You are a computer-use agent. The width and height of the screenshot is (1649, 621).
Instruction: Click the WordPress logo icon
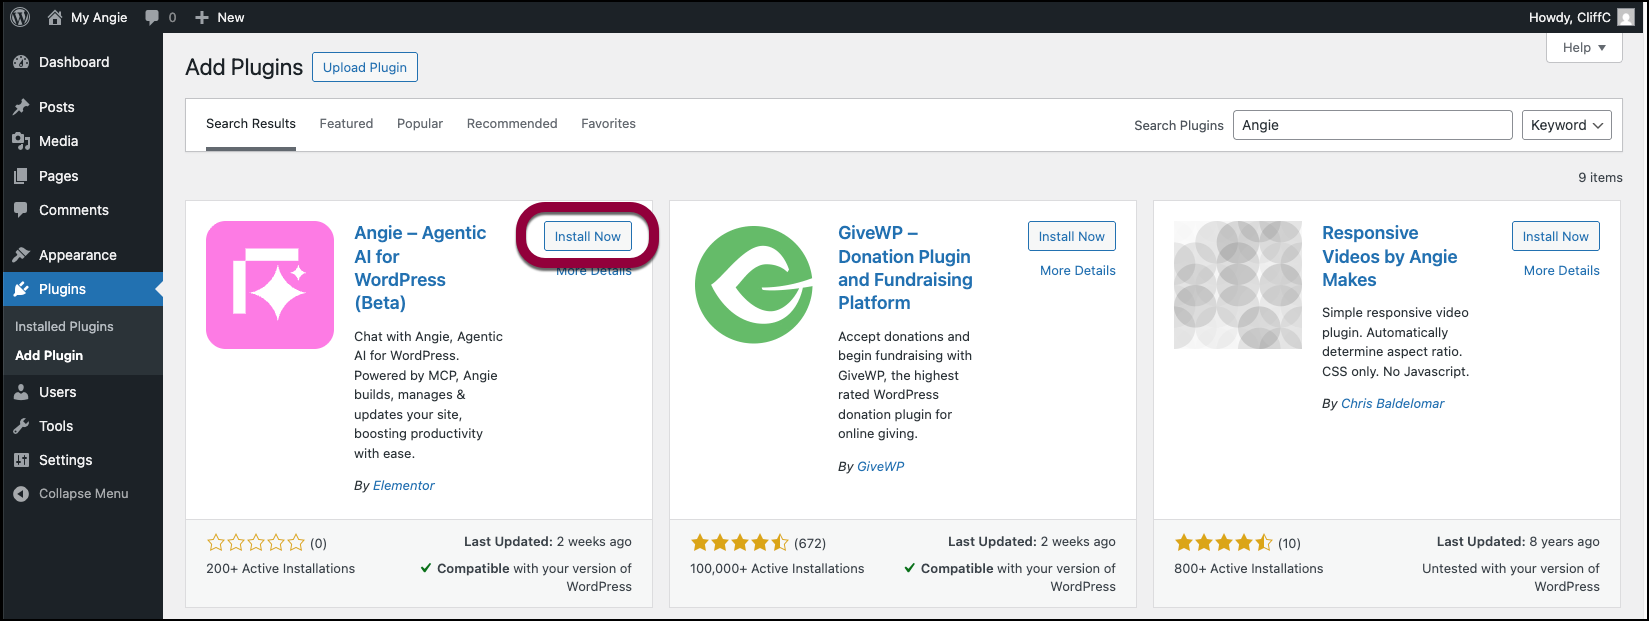click(x=20, y=17)
